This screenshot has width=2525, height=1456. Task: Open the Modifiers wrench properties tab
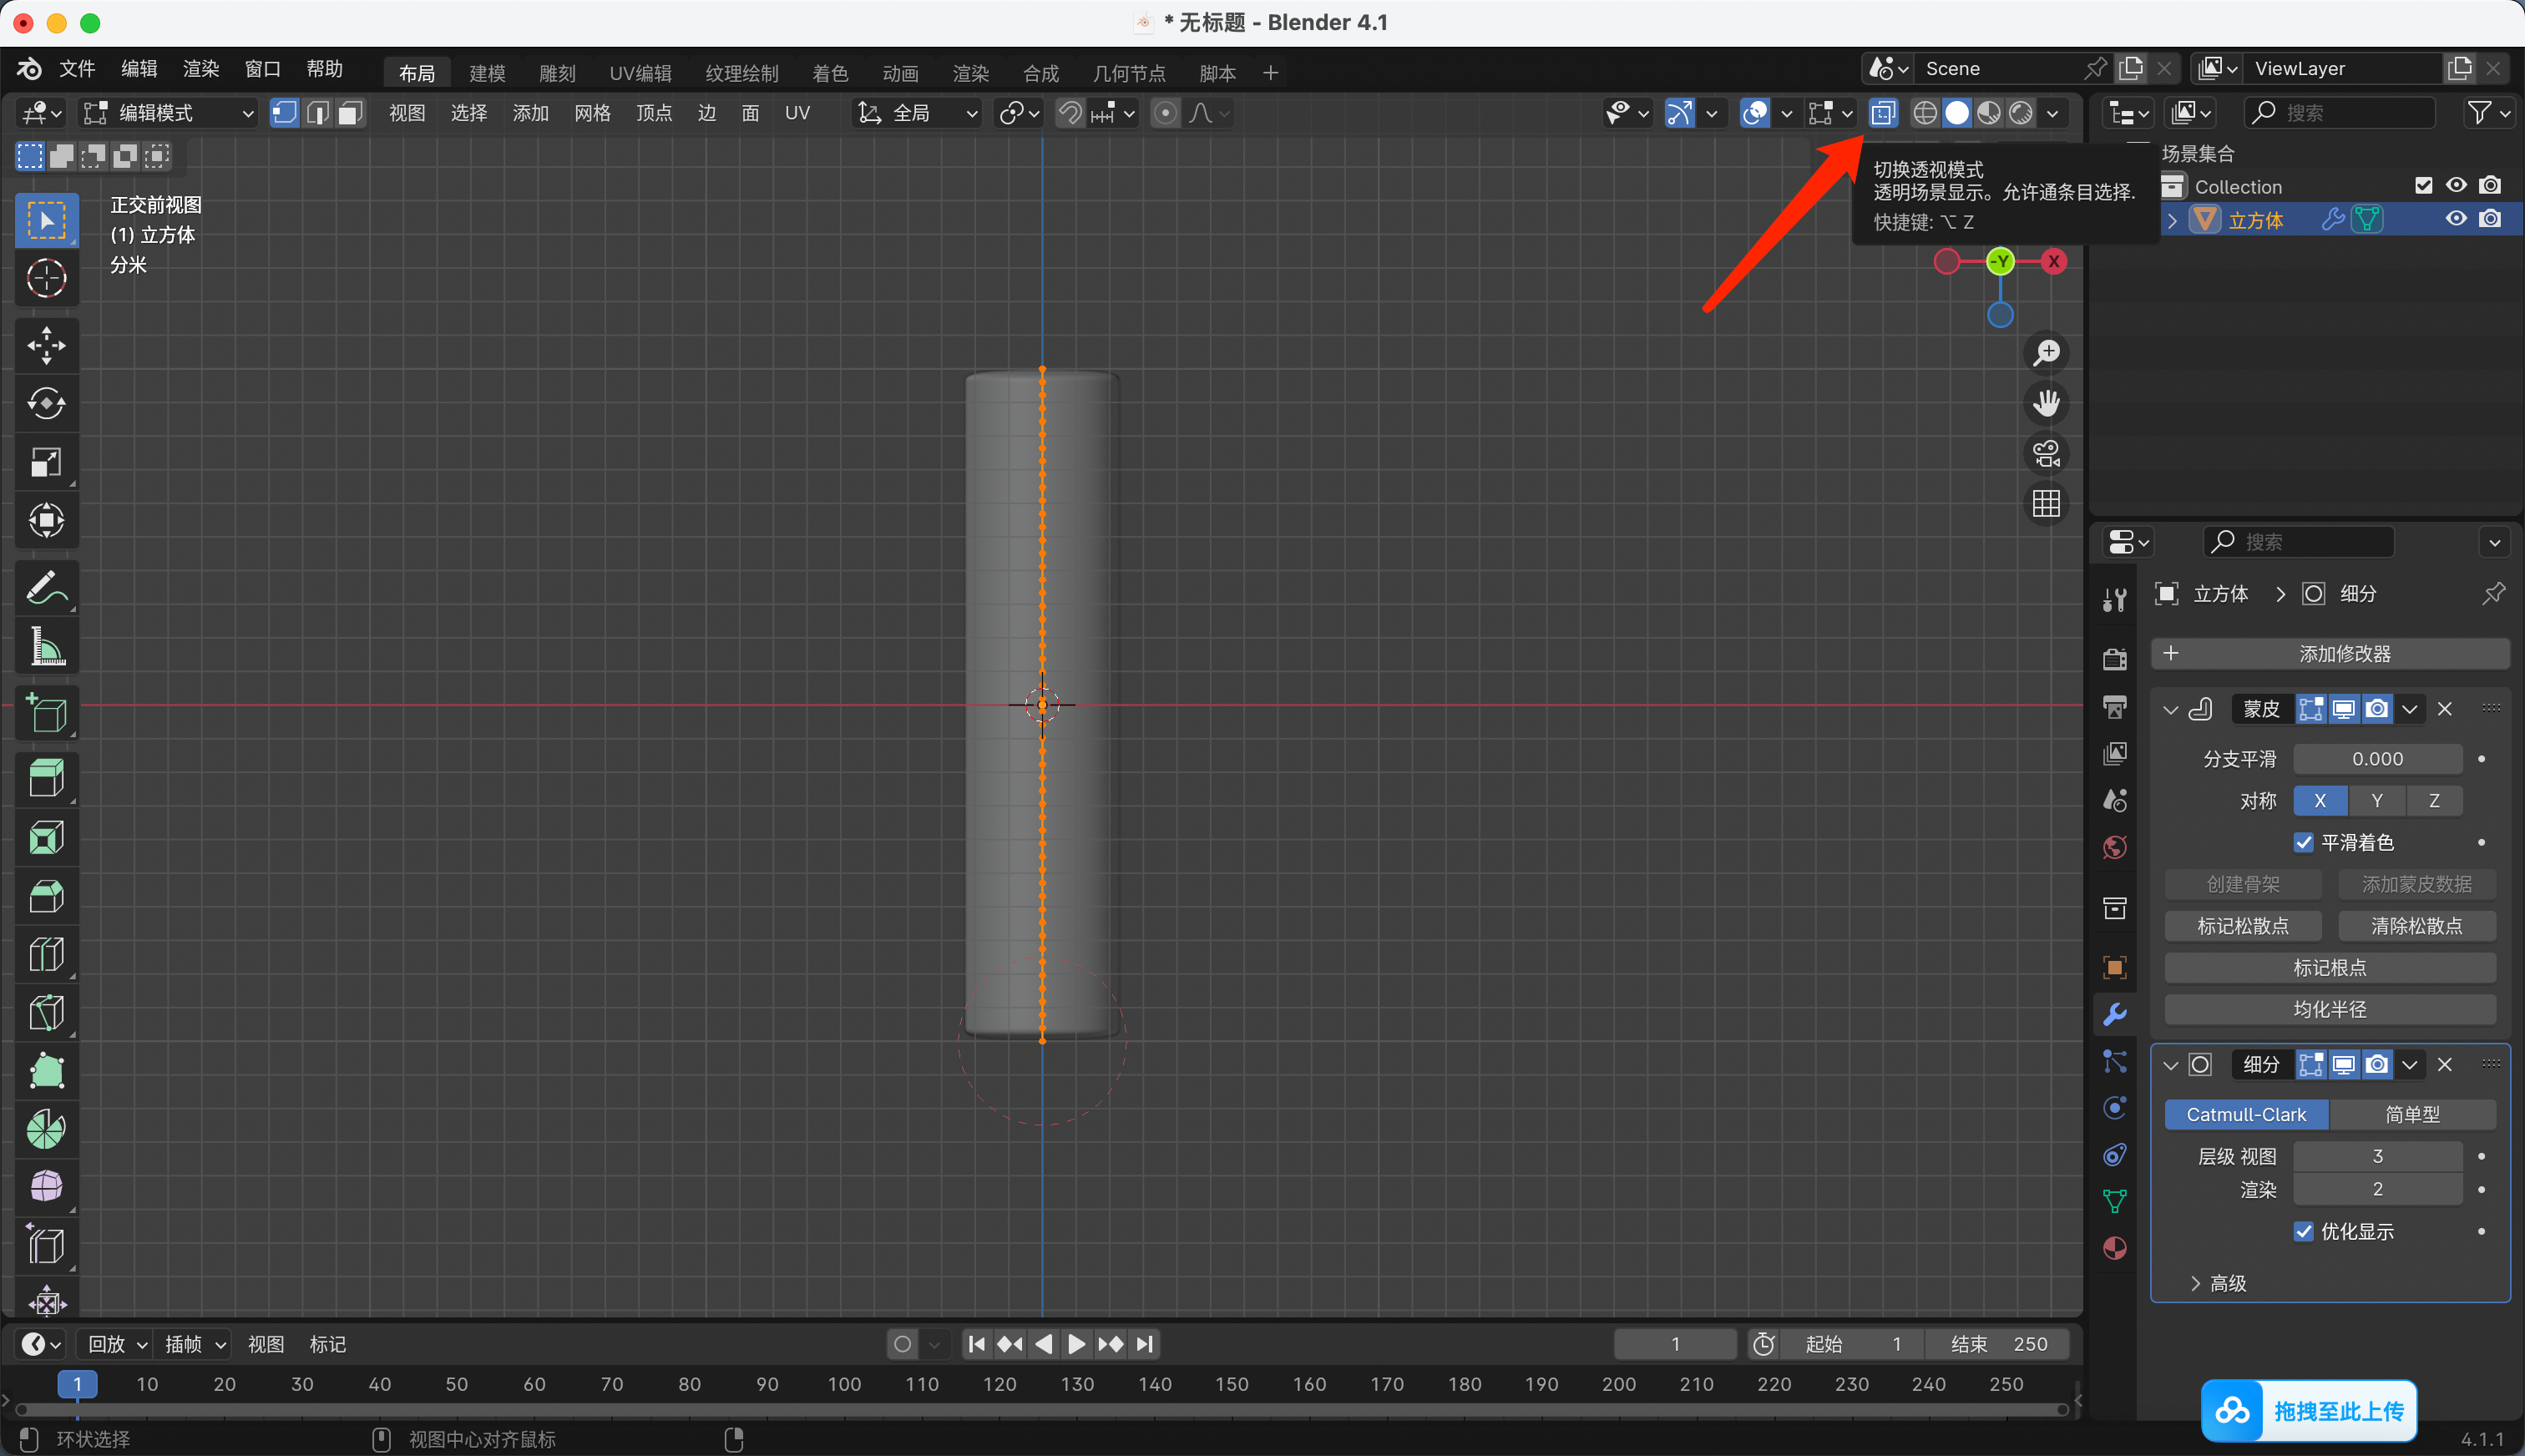(2114, 1014)
